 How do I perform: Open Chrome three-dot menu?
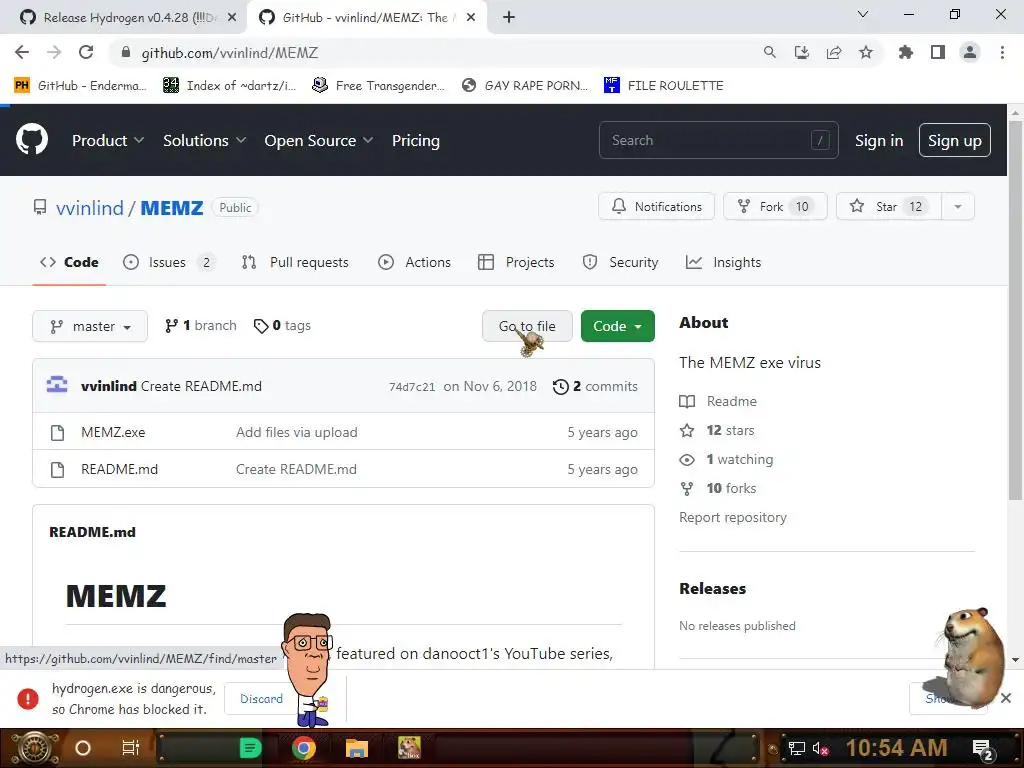tap(1002, 52)
